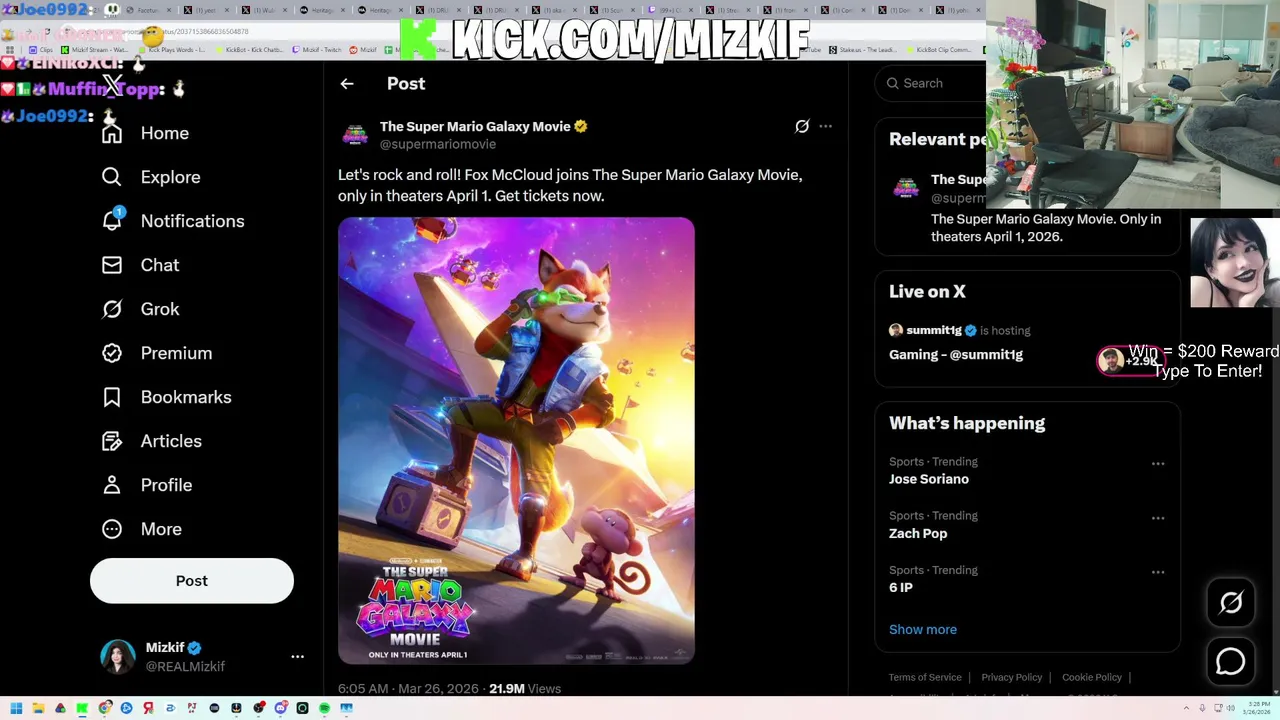1280x720 pixels.
Task: Click the Grok explain icon on post
Action: tap(802, 126)
